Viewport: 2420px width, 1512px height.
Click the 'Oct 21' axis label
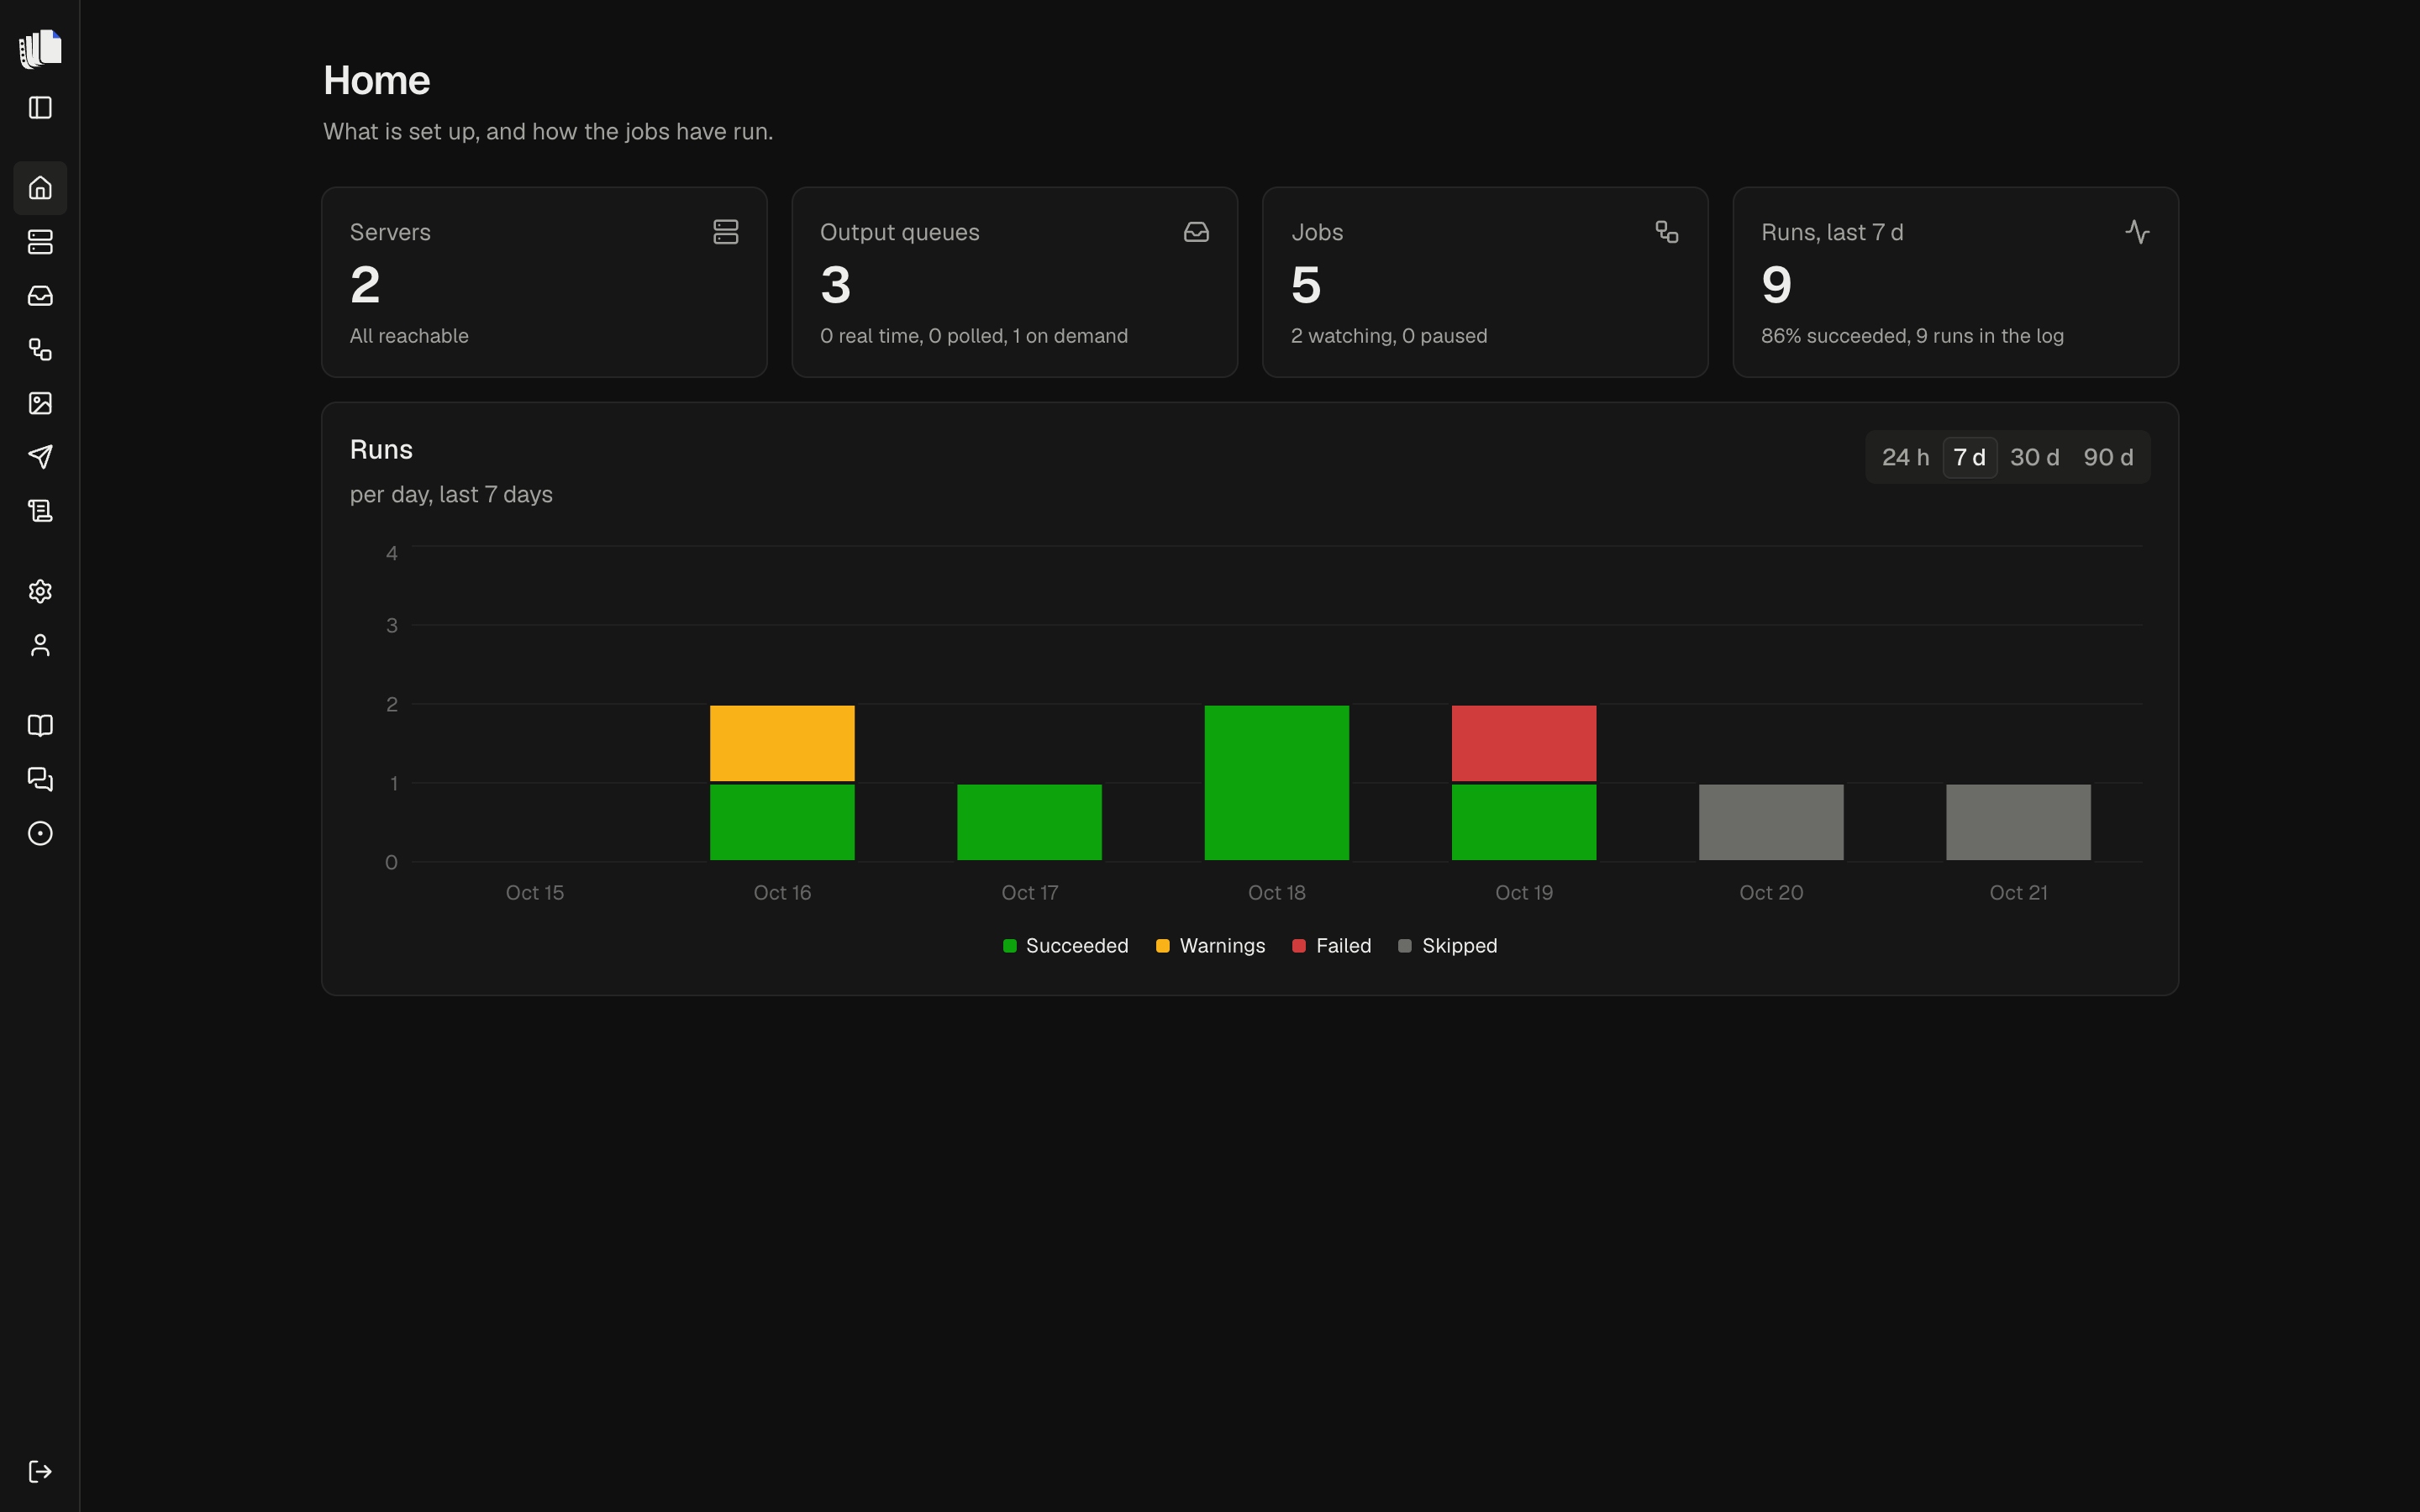coord(2018,893)
